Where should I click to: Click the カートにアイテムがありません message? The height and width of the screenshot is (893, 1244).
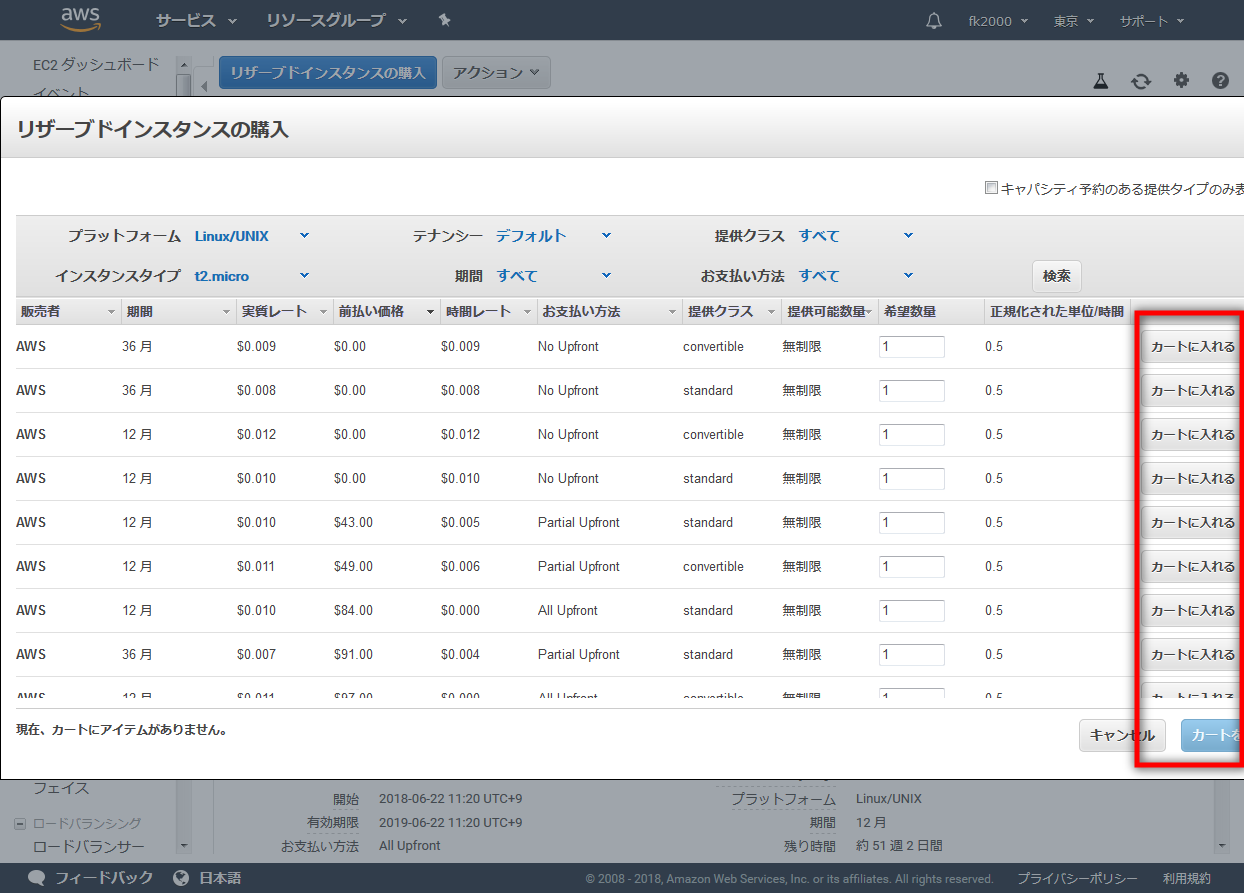coord(122,730)
